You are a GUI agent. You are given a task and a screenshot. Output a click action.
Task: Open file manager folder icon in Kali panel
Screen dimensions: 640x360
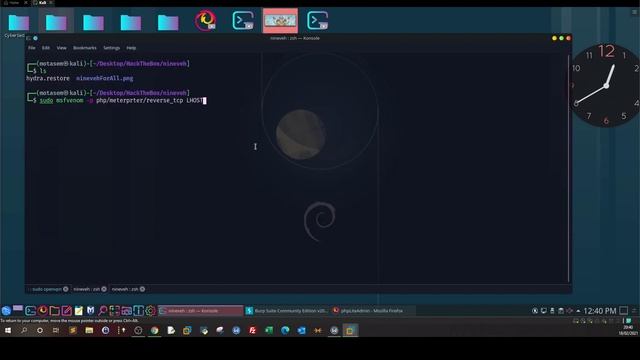(54, 311)
